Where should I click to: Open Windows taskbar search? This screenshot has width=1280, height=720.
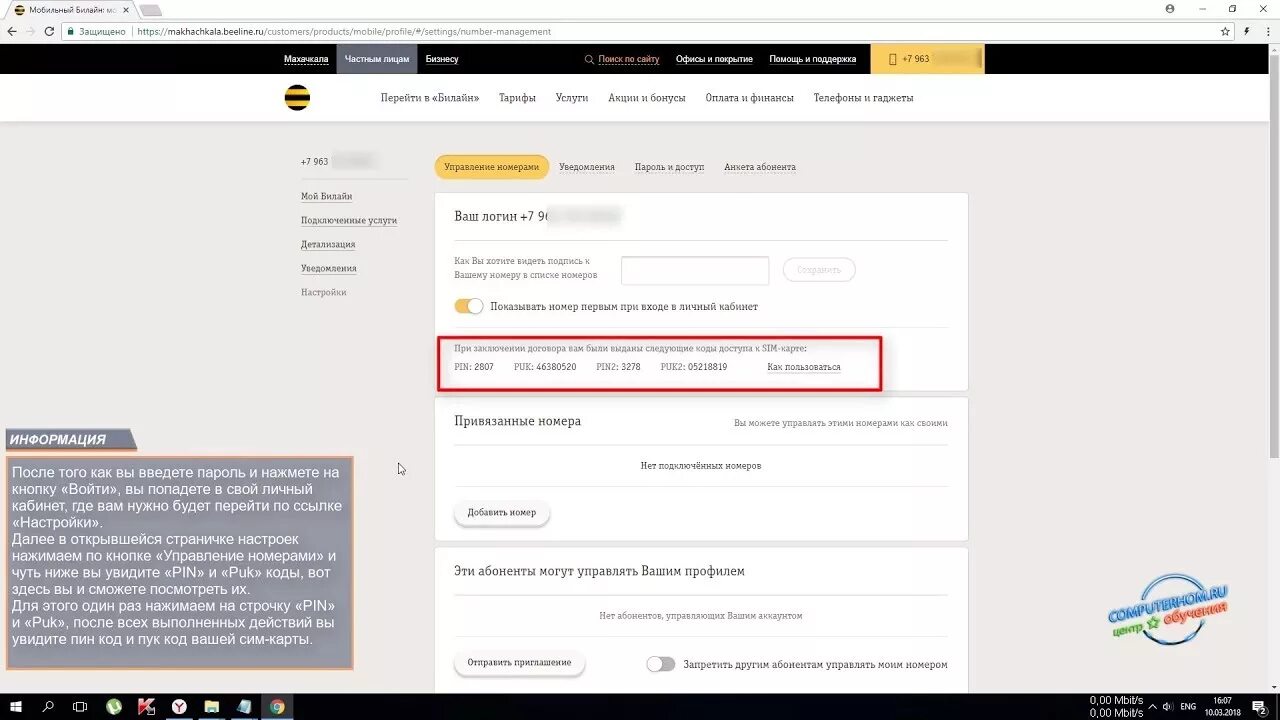click(x=48, y=706)
